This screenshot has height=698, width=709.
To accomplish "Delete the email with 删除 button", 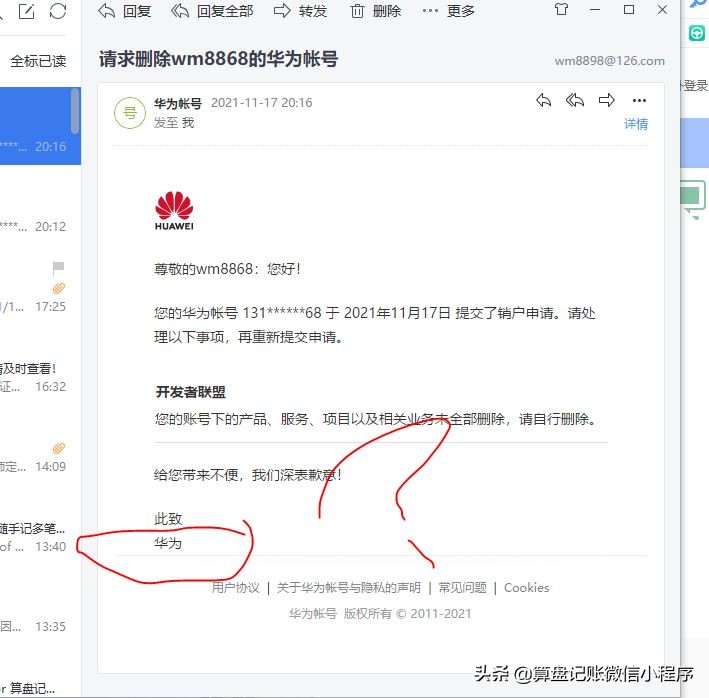I will coord(375,10).
